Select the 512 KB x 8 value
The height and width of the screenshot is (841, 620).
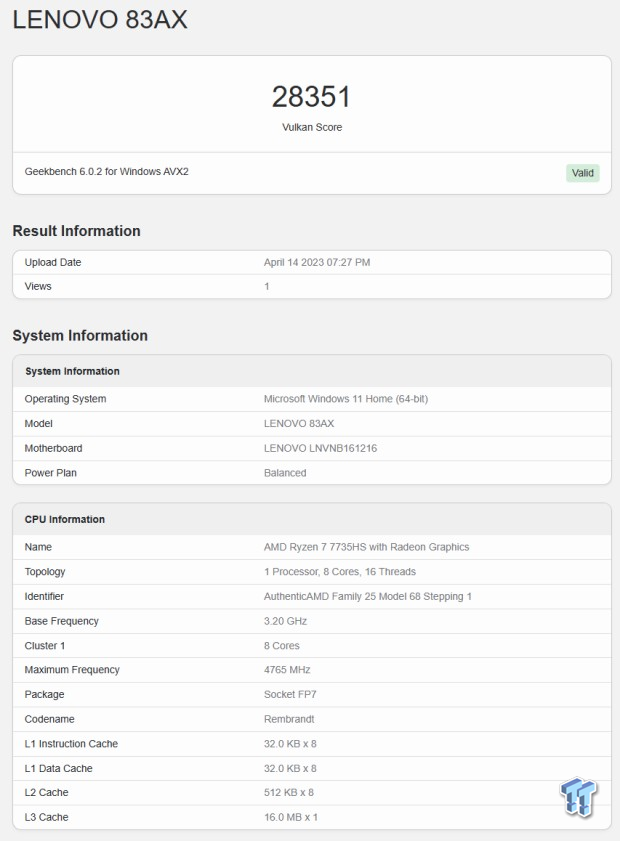pos(289,793)
